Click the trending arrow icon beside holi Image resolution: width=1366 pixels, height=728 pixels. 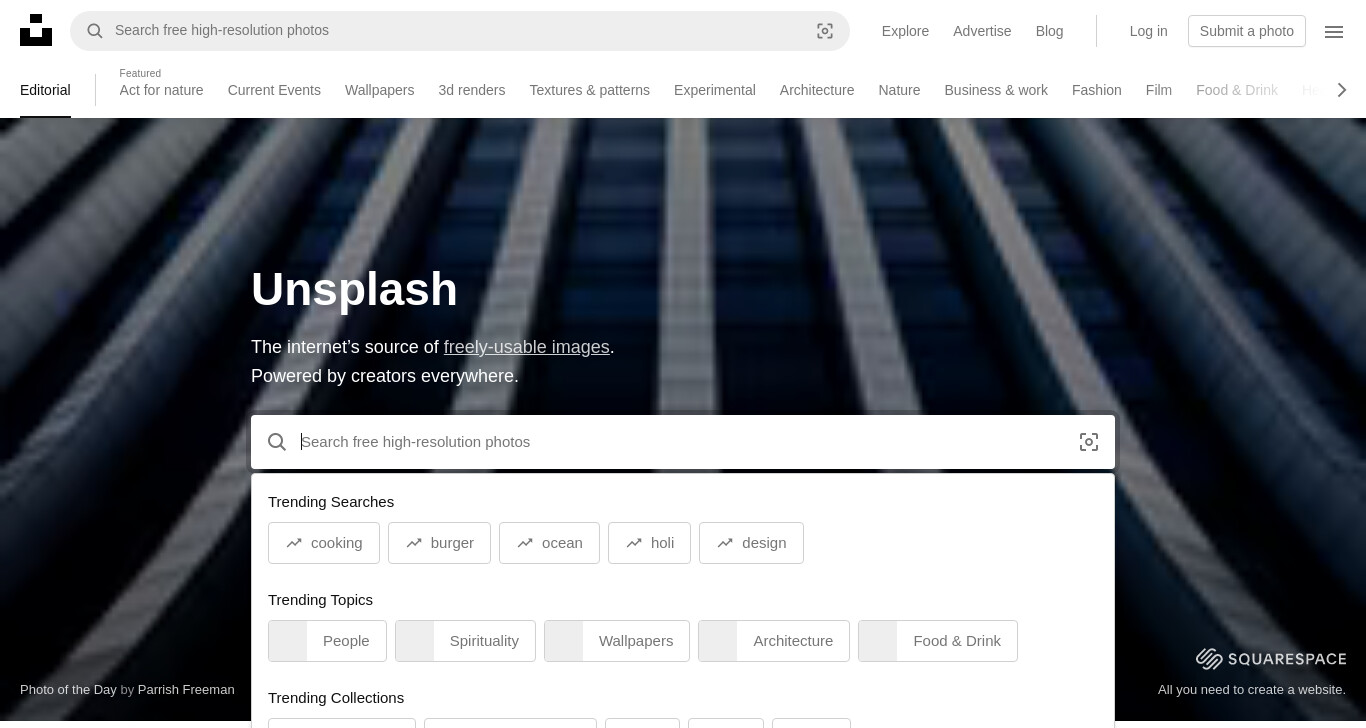click(634, 543)
